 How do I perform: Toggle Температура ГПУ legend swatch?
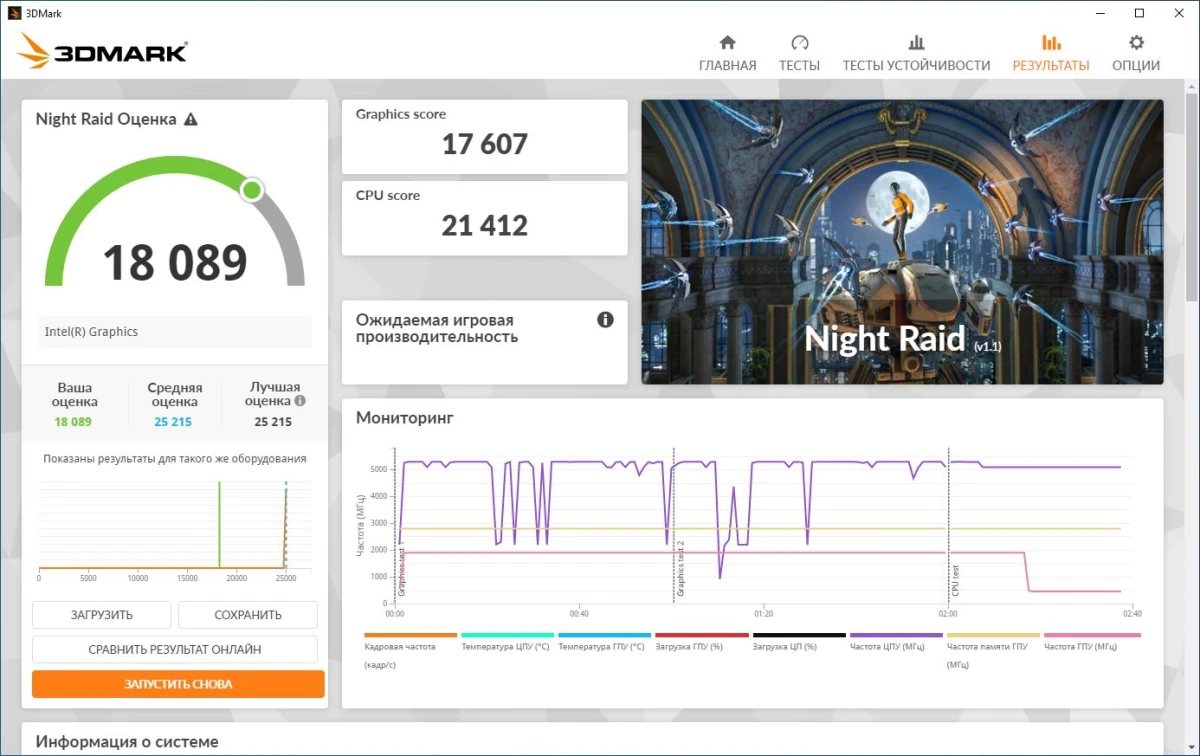tap(604, 635)
